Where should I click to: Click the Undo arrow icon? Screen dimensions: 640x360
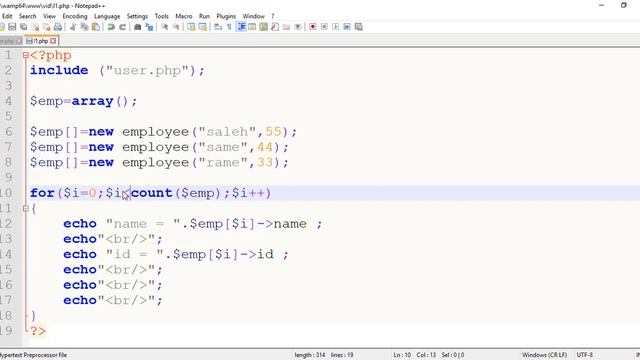click(111, 27)
